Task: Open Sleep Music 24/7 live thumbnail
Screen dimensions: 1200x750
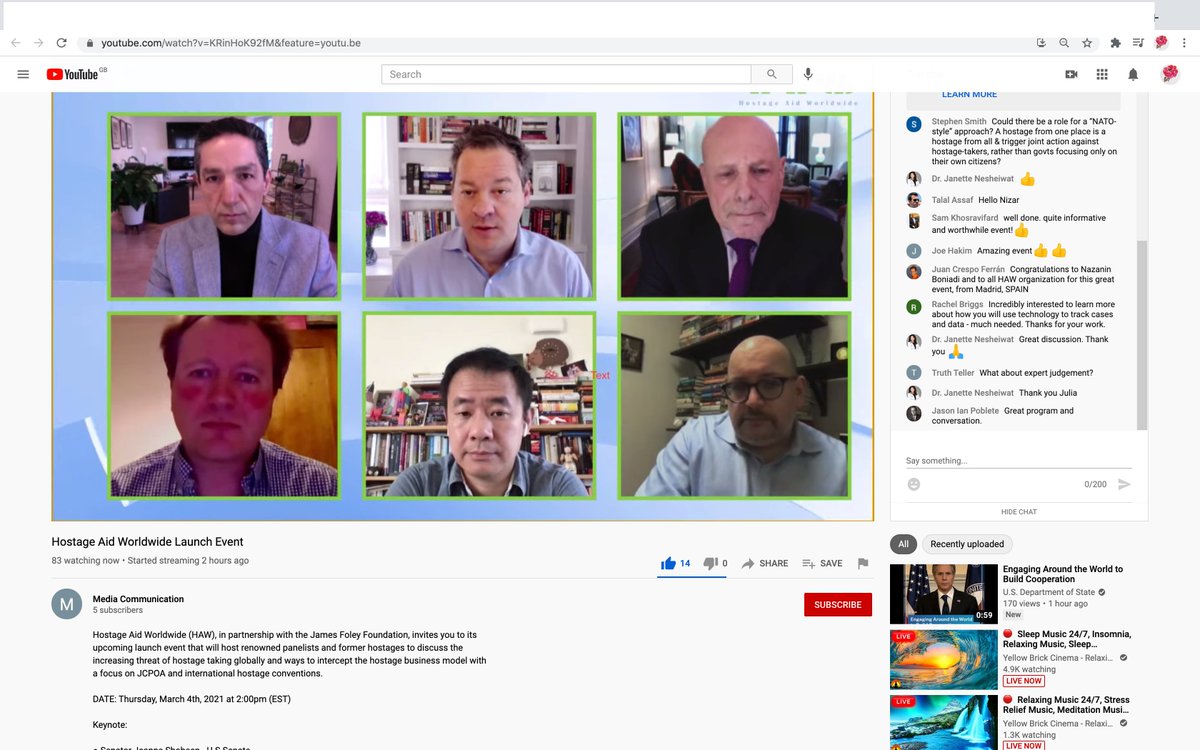Action: click(943, 659)
